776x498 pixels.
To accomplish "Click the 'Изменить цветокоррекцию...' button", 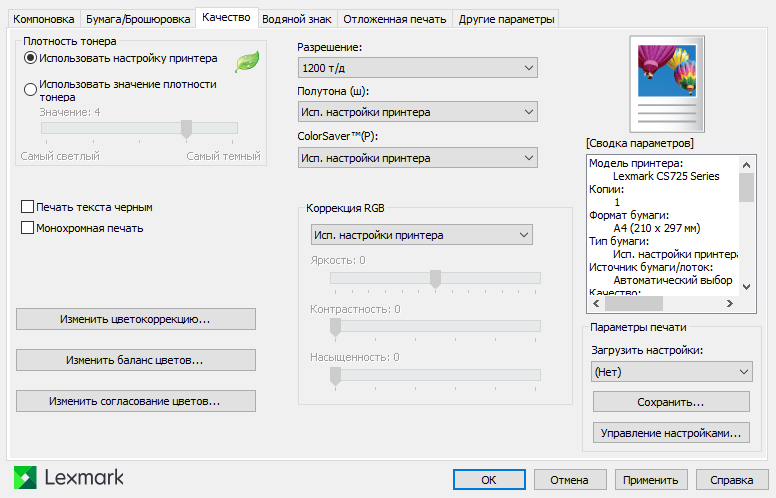I will click(x=136, y=319).
